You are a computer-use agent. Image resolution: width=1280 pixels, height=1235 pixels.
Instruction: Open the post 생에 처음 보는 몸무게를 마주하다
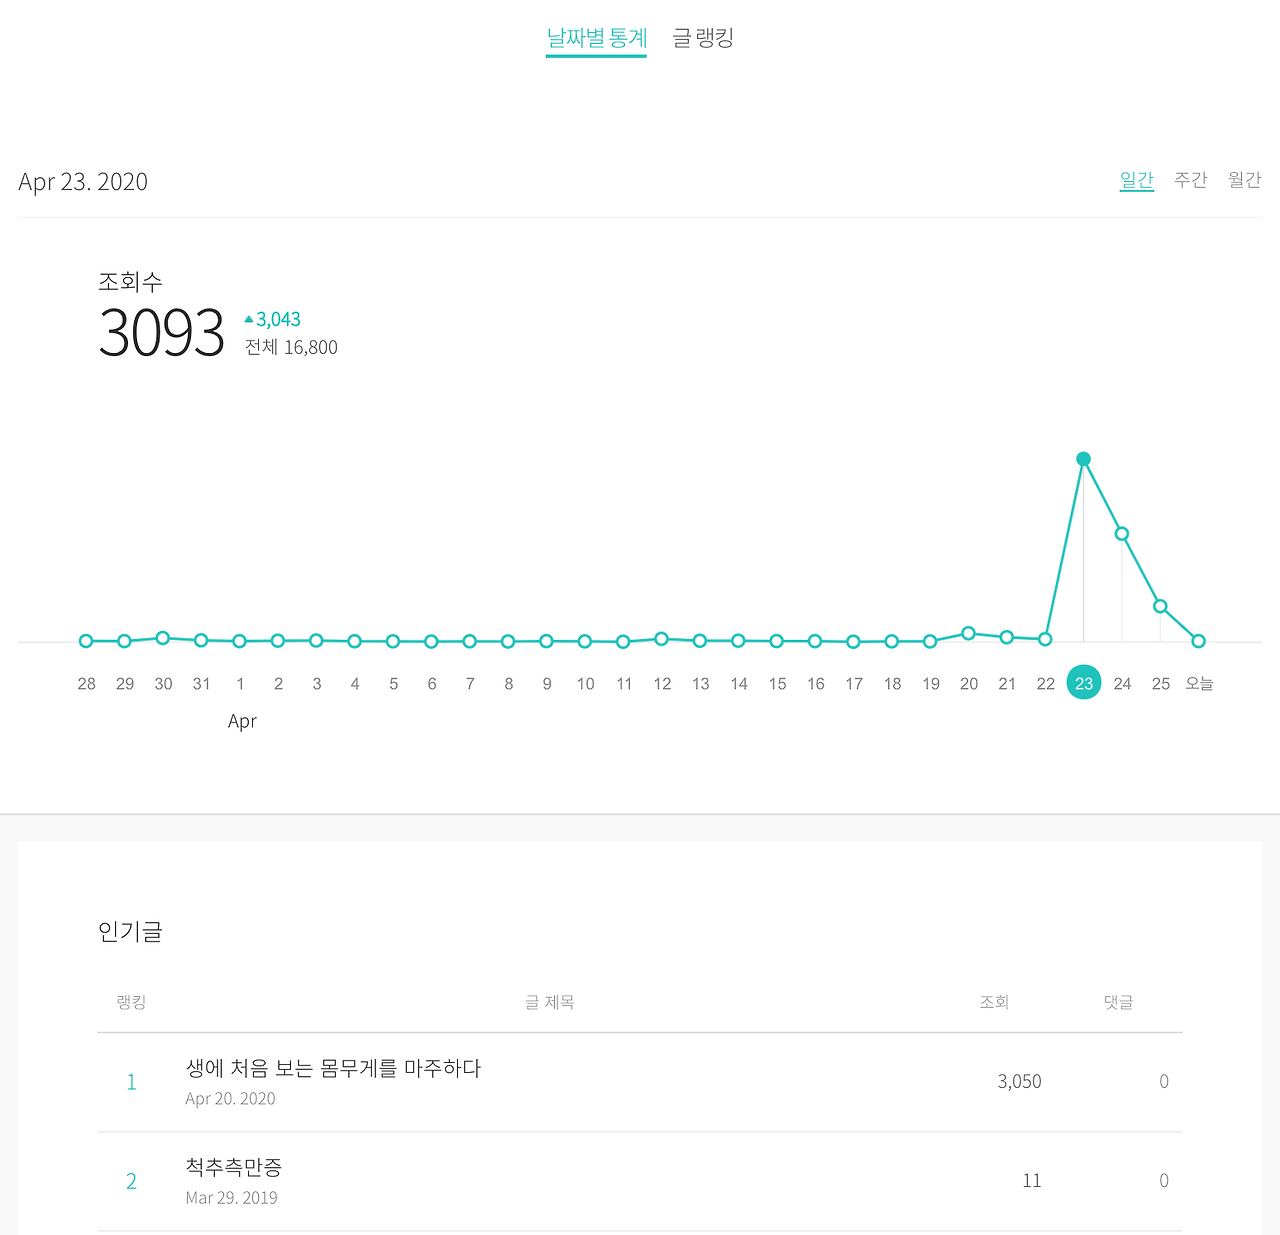tap(334, 1068)
